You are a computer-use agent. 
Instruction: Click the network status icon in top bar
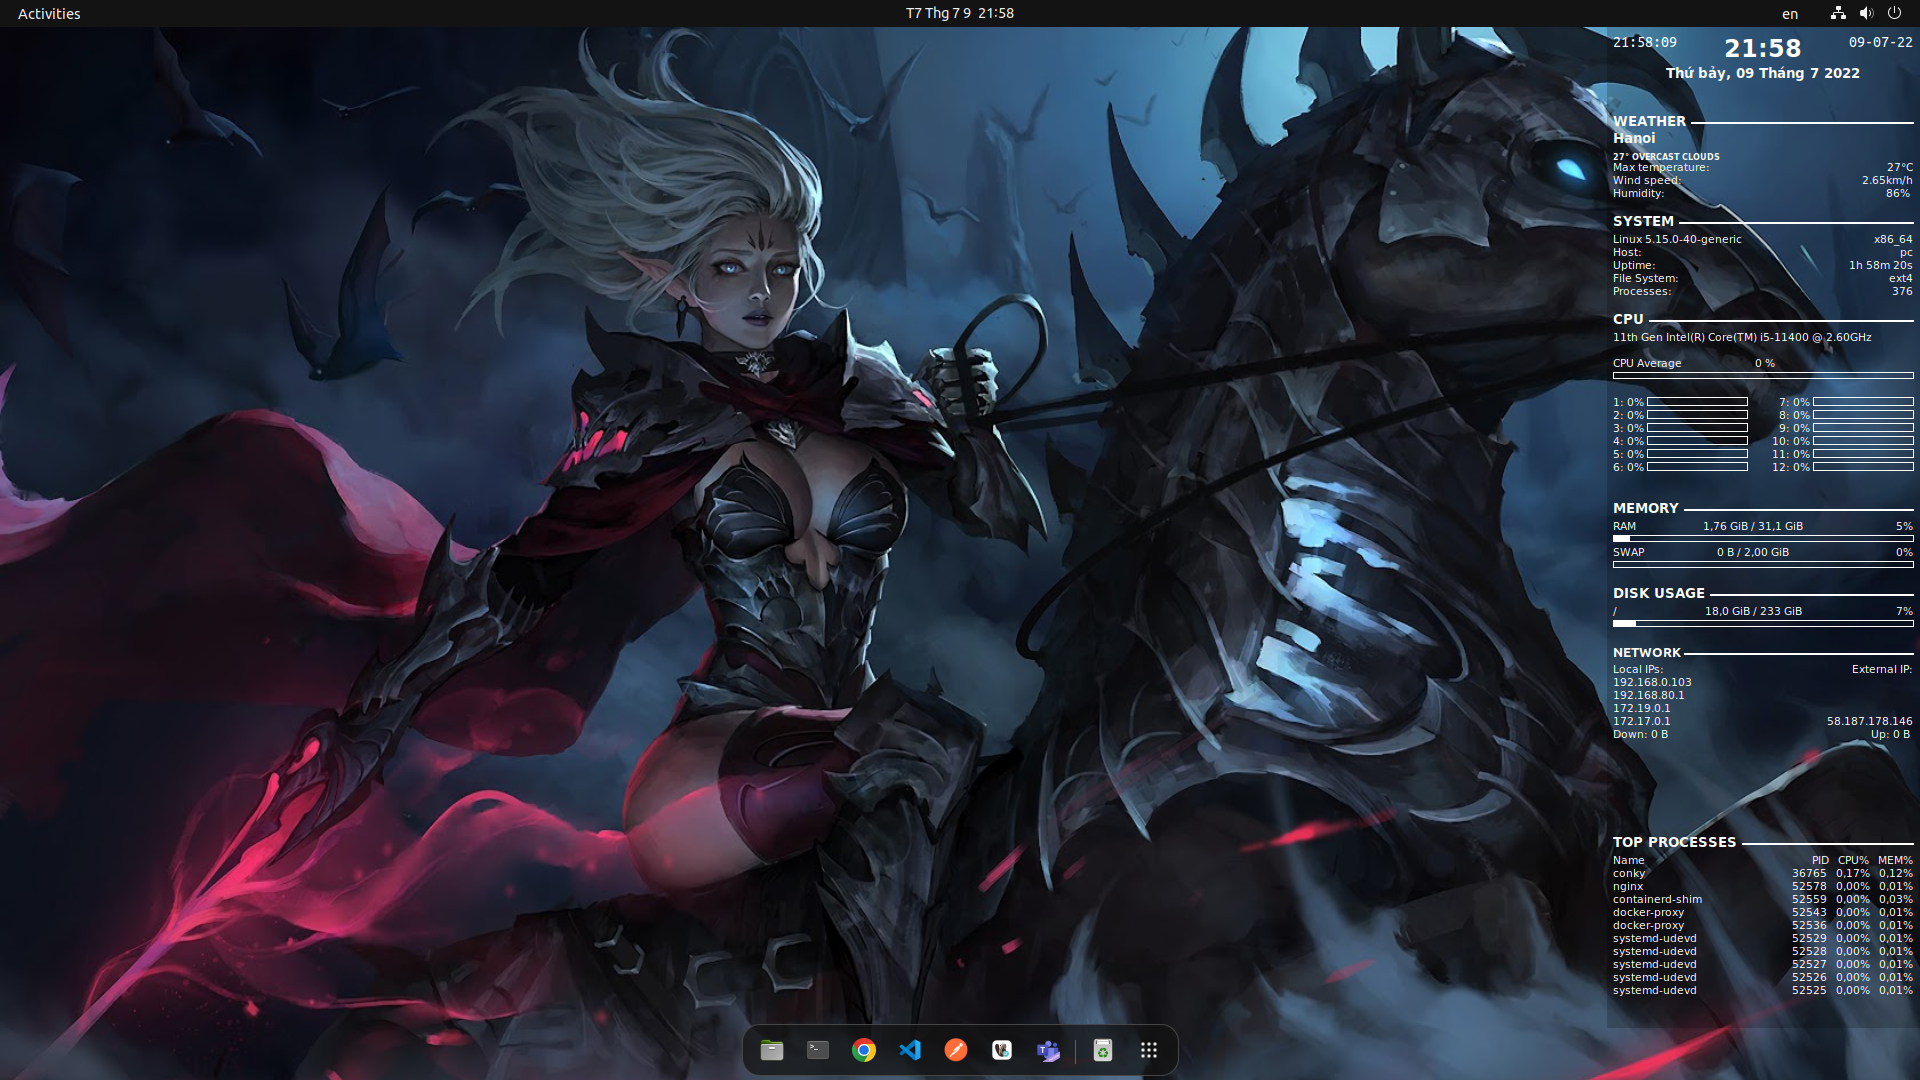coord(1838,13)
